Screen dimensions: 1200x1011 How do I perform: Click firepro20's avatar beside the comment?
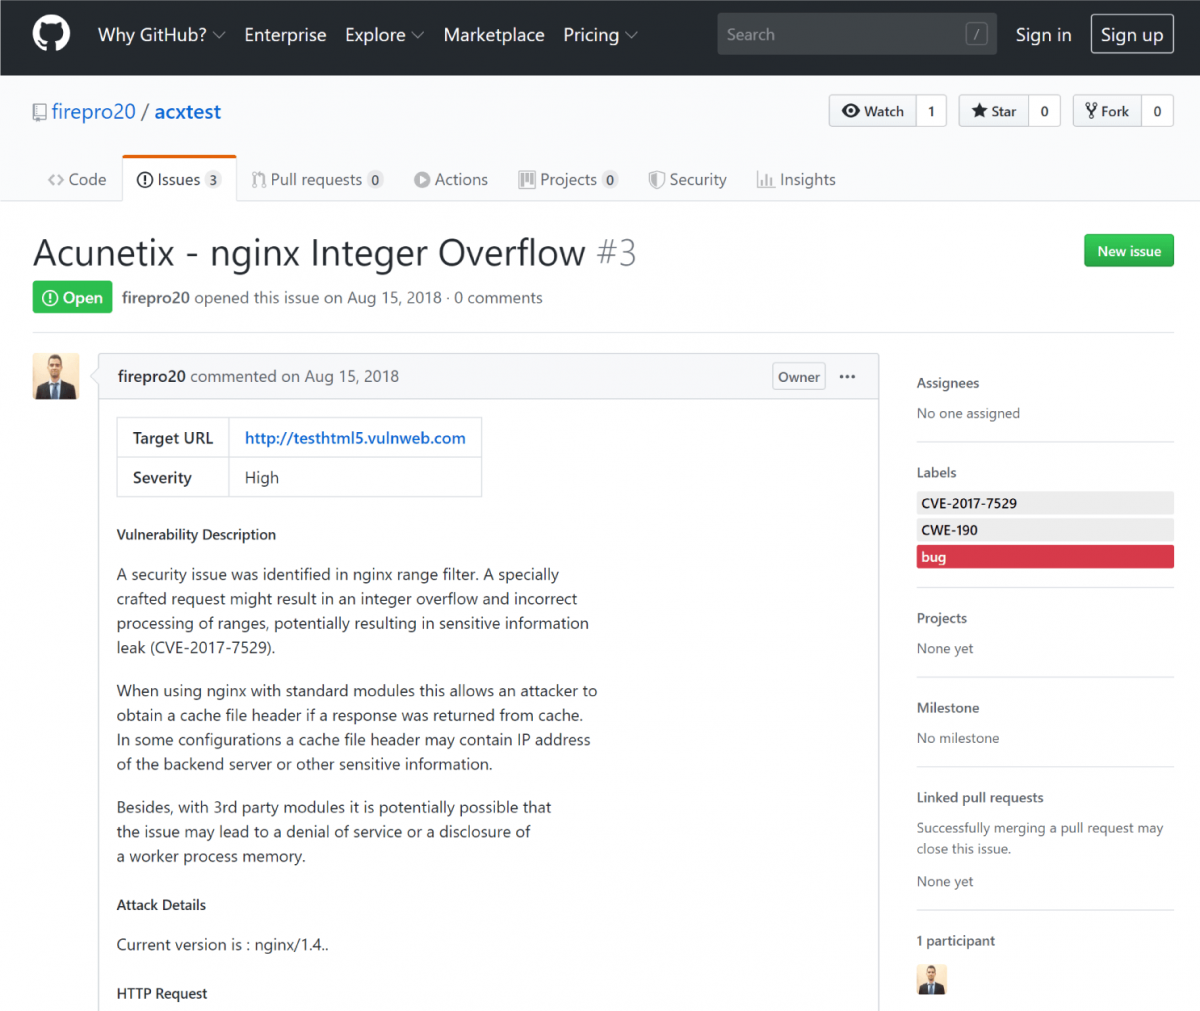(56, 377)
